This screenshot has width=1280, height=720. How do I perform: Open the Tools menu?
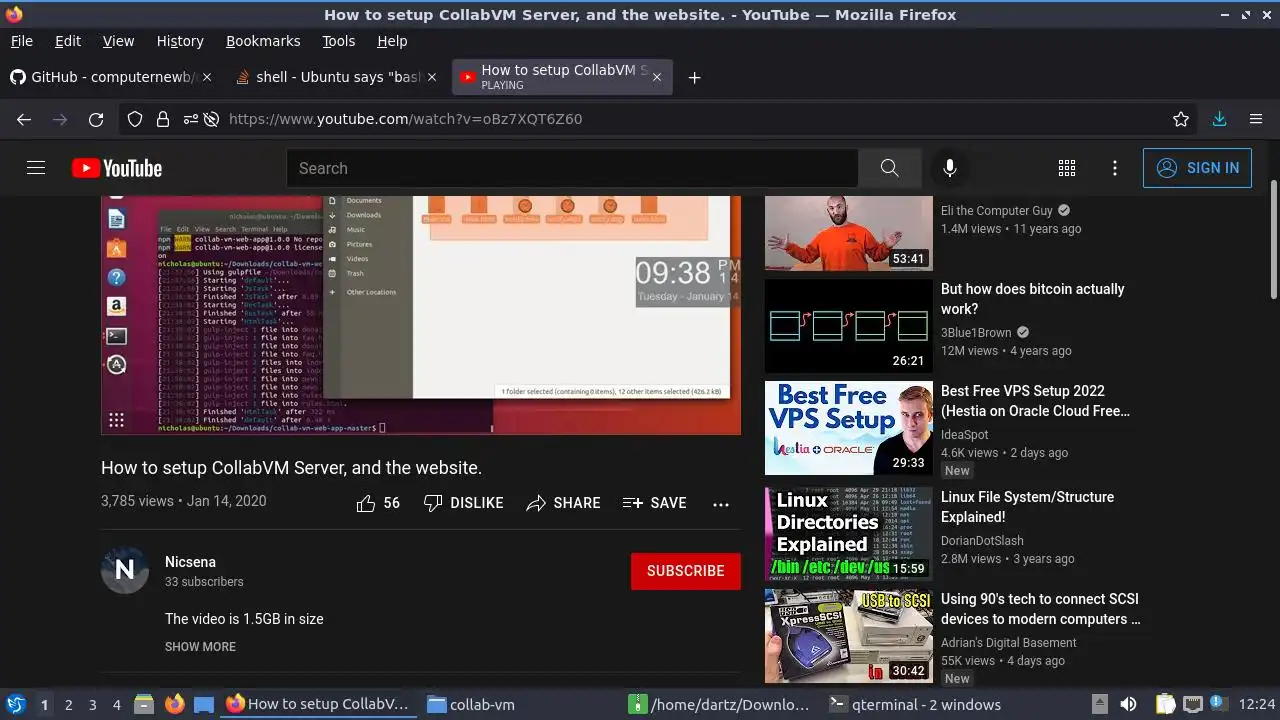click(x=339, y=41)
